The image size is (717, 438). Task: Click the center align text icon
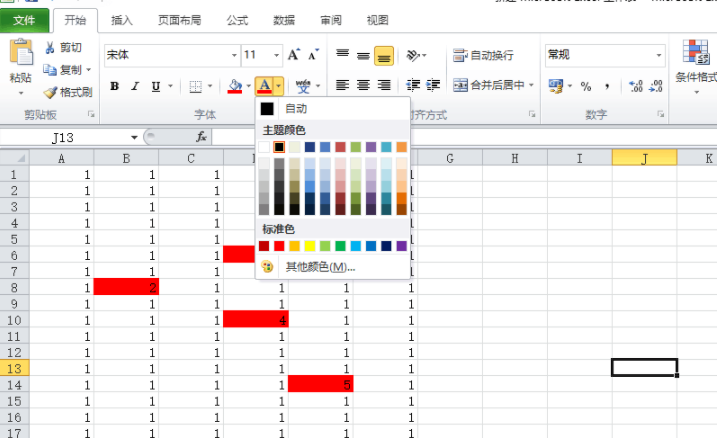[x=363, y=86]
